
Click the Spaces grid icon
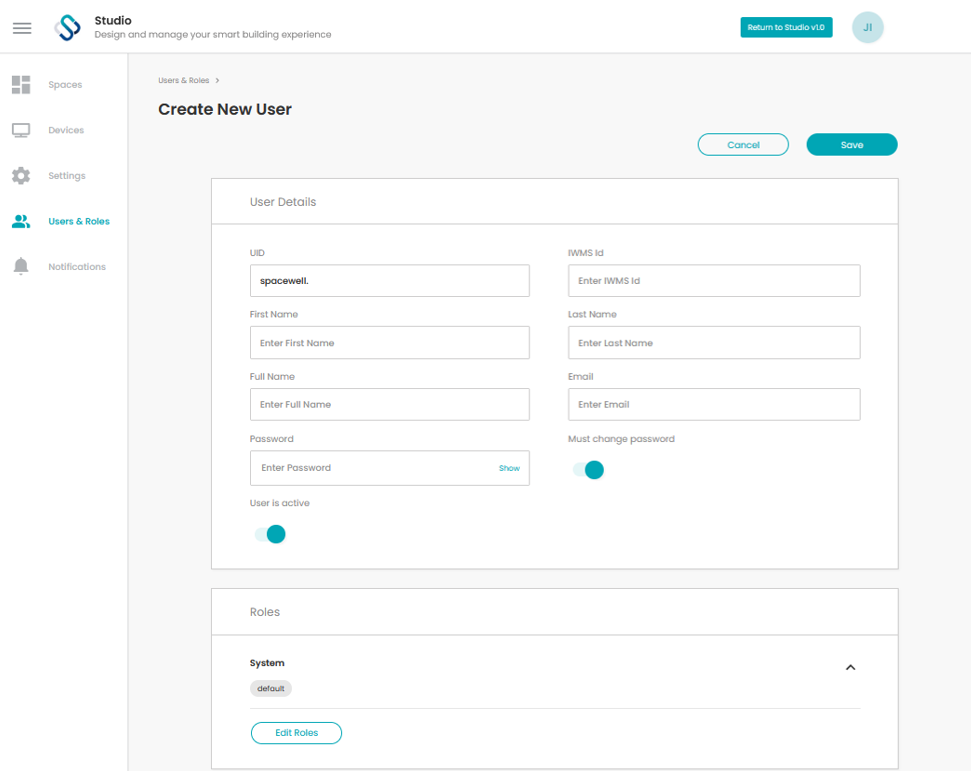[x=21, y=85]
